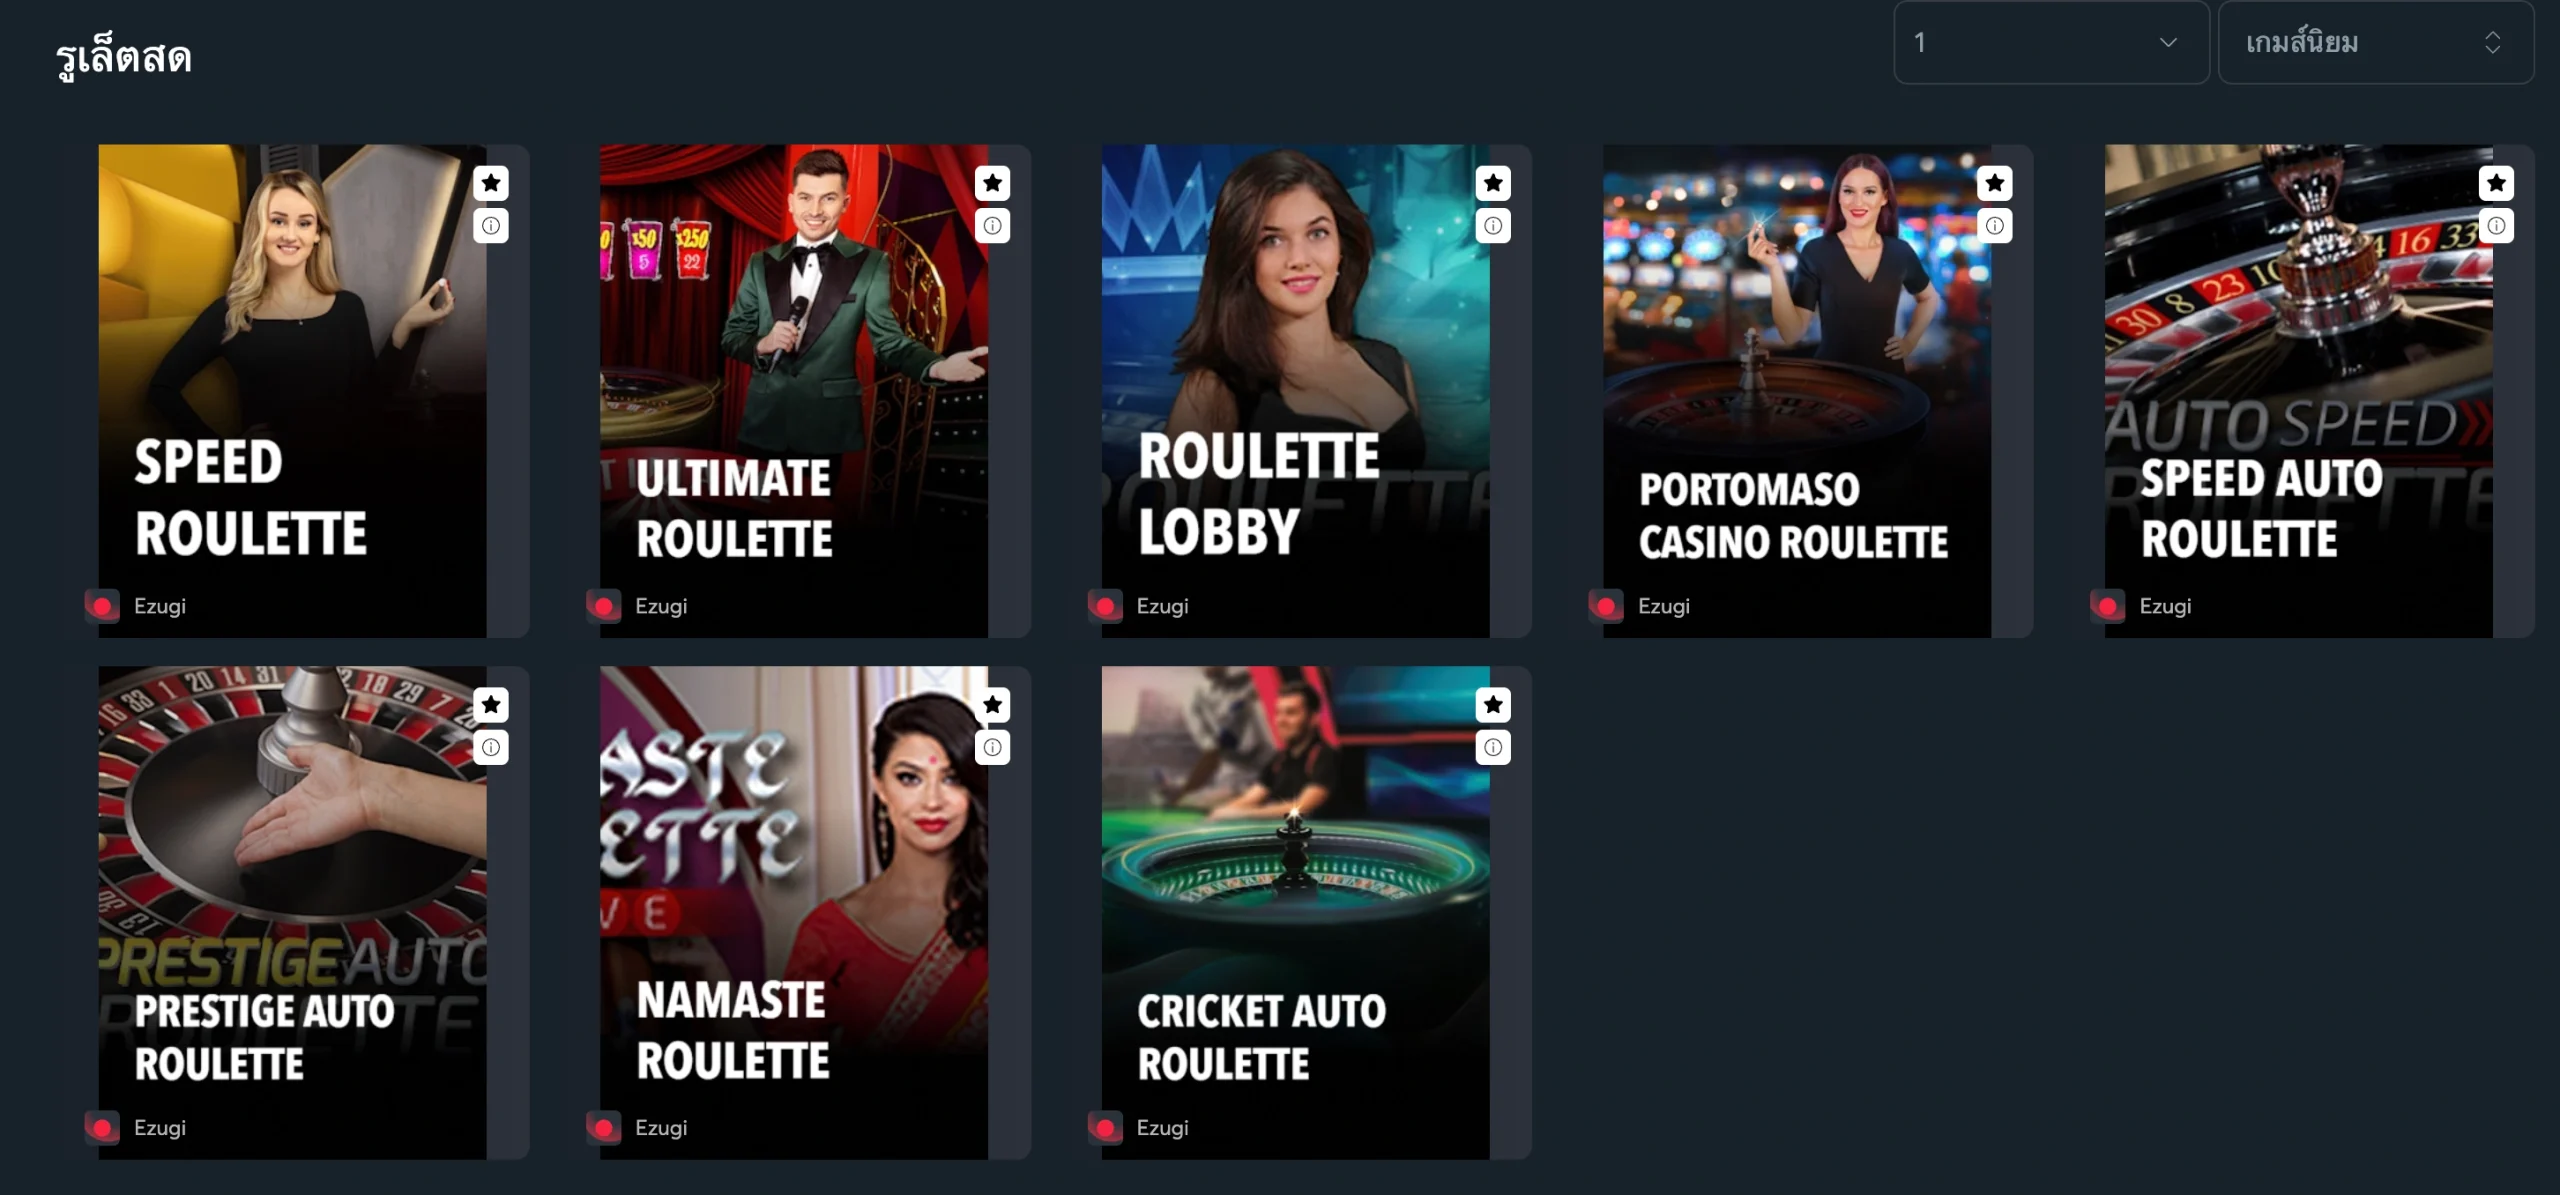2560x1195 pixels.
Task: Launch the Cricket Auto Roulette game
Action: (1295, 913)
